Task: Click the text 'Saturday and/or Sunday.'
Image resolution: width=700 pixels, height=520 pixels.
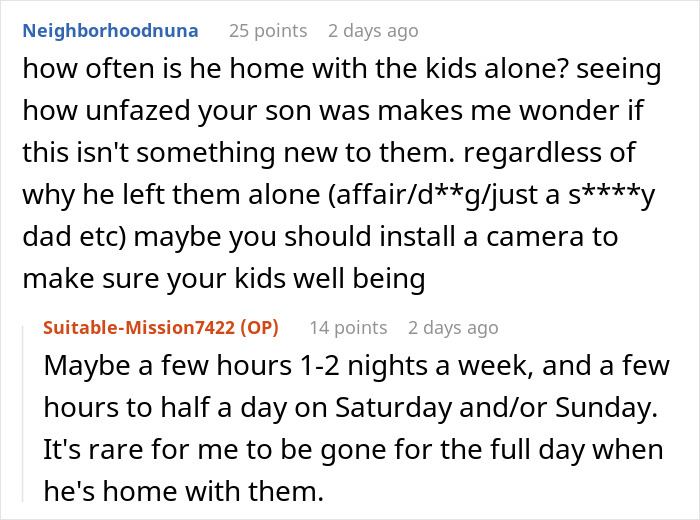Action: click(x=496, y=408)
